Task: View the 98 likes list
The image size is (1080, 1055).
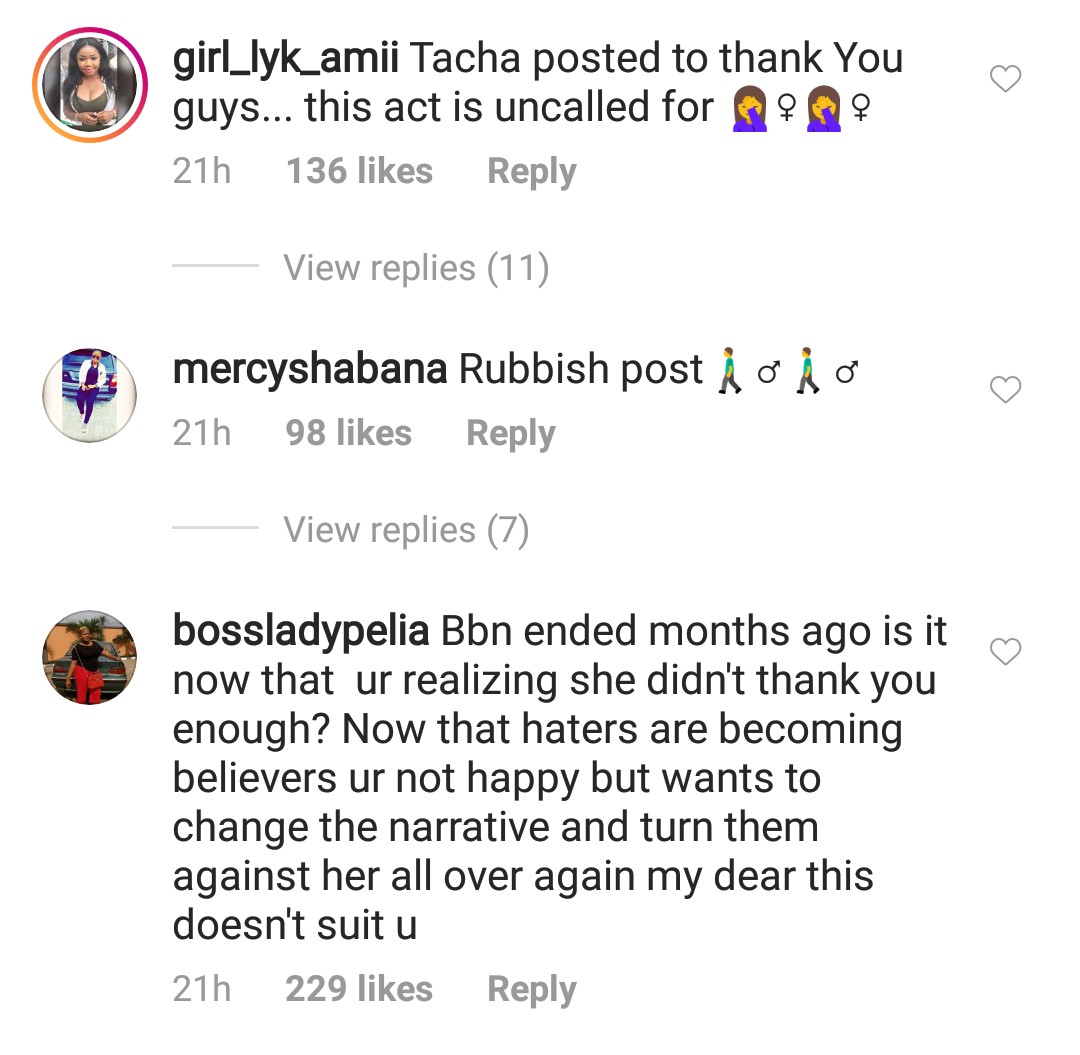Action: tap(349, 434)
